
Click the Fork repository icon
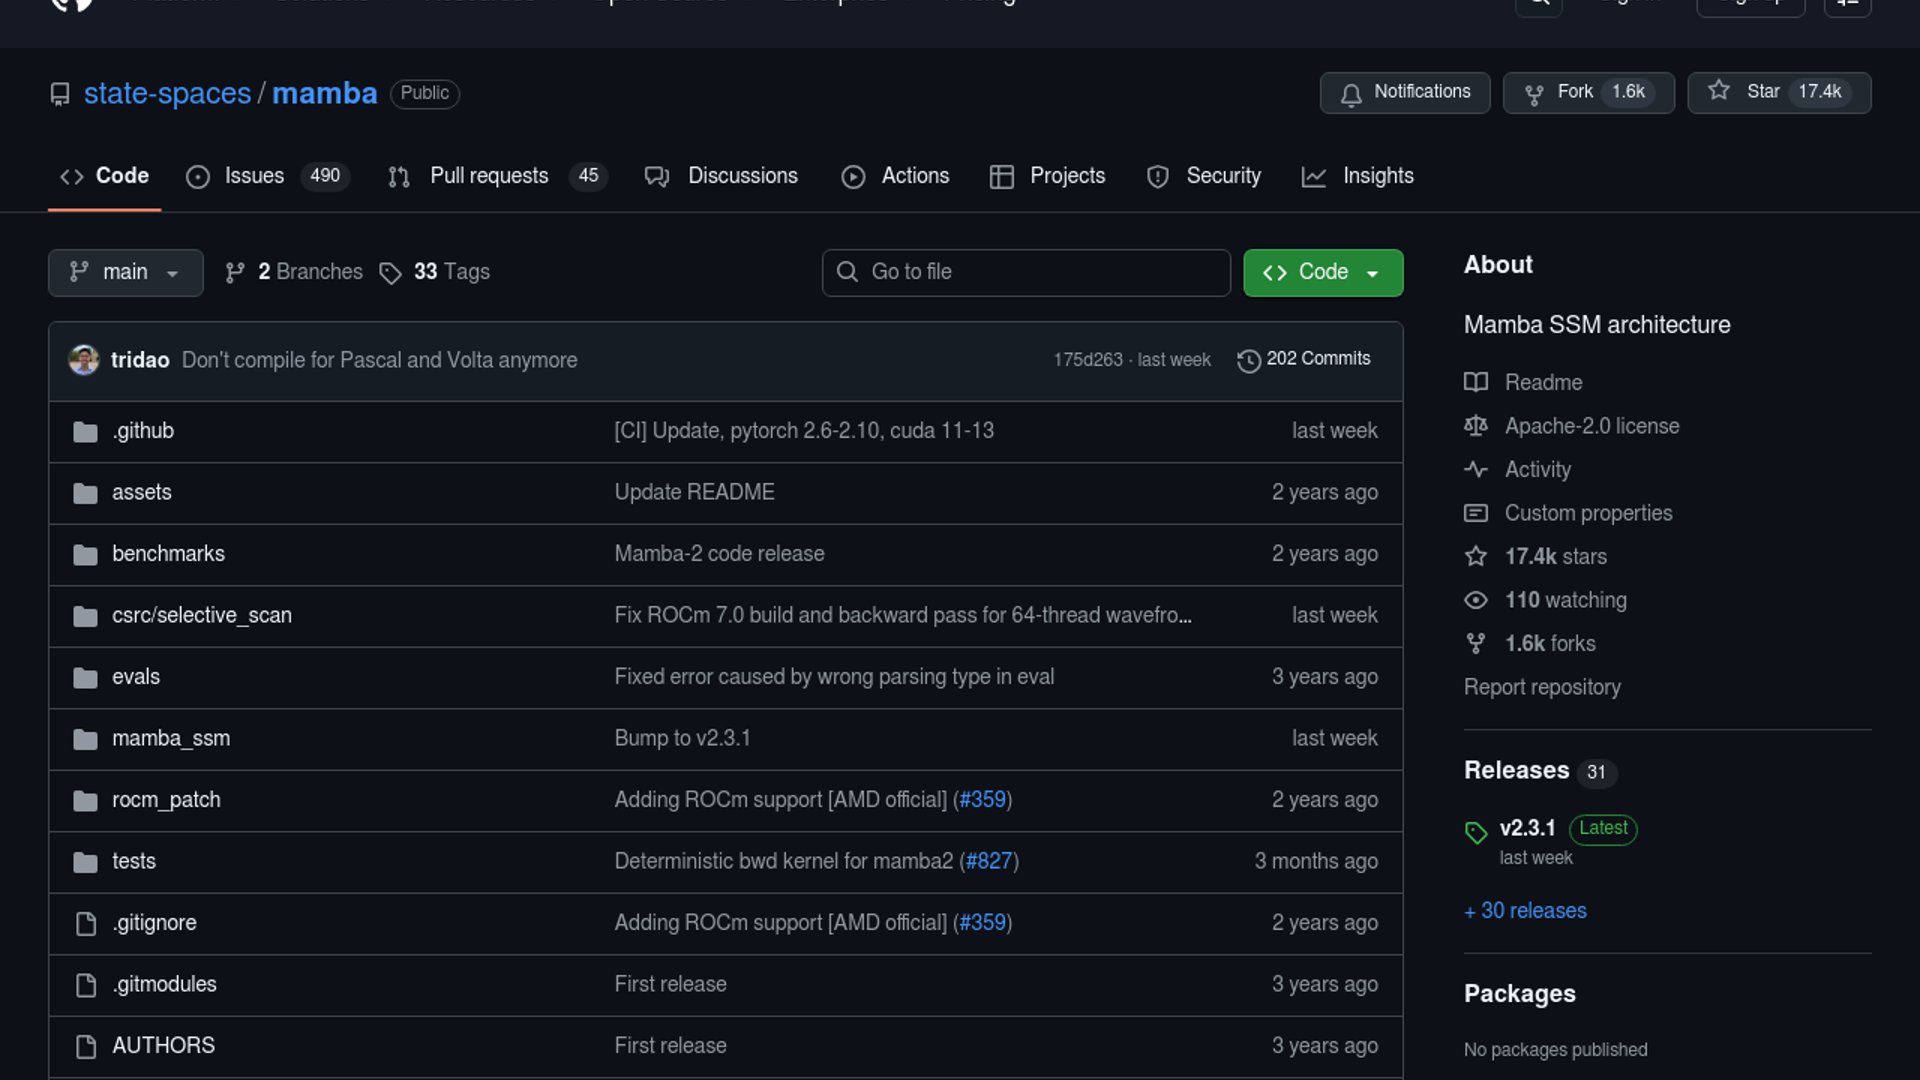tap(1534, 93)
